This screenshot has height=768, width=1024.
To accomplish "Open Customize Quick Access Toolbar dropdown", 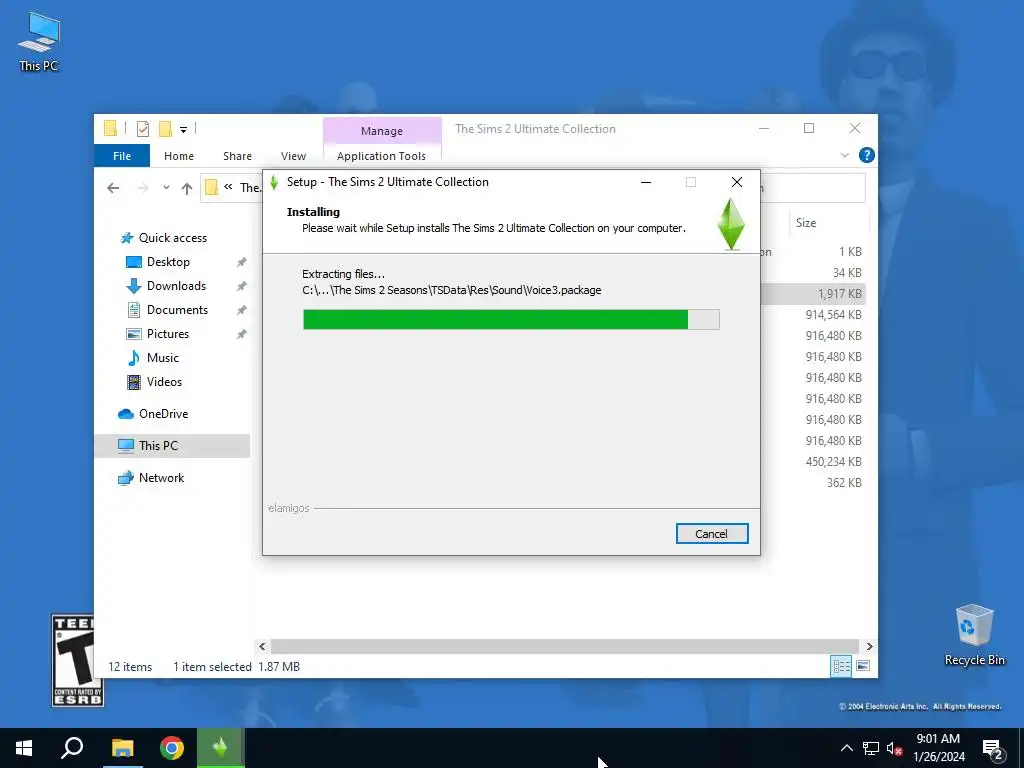I will [184, 129].
